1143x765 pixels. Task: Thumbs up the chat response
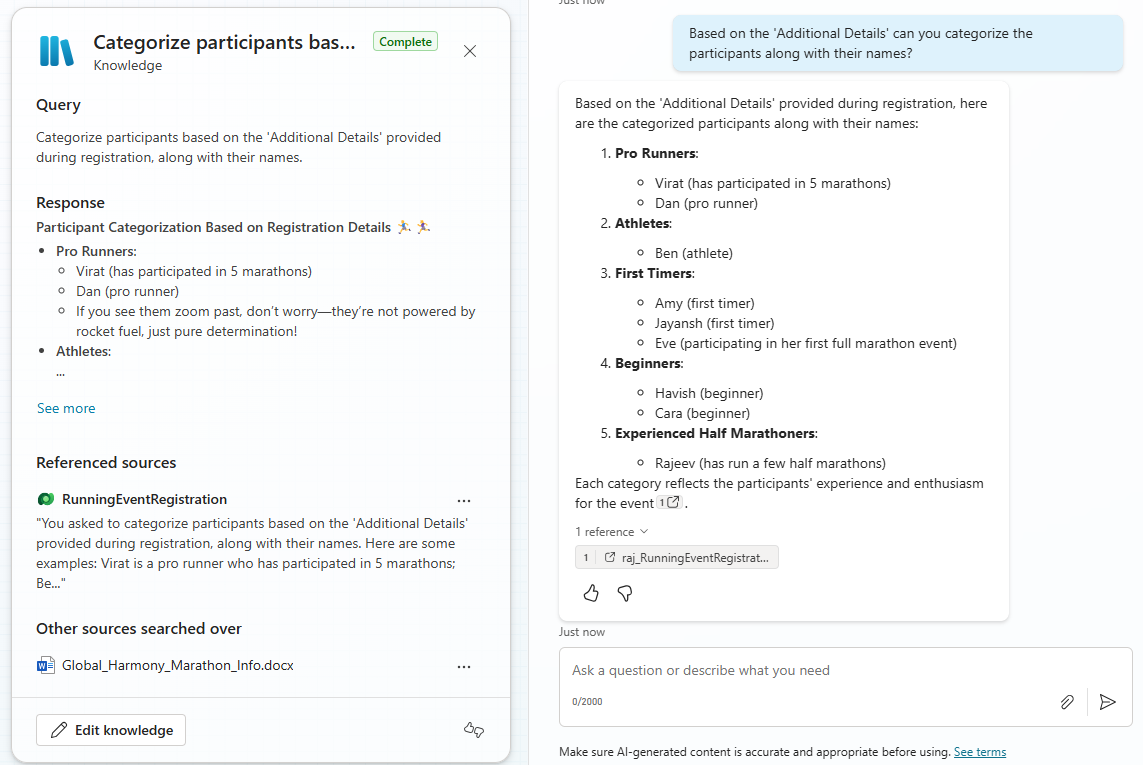[x=591, y=594]
